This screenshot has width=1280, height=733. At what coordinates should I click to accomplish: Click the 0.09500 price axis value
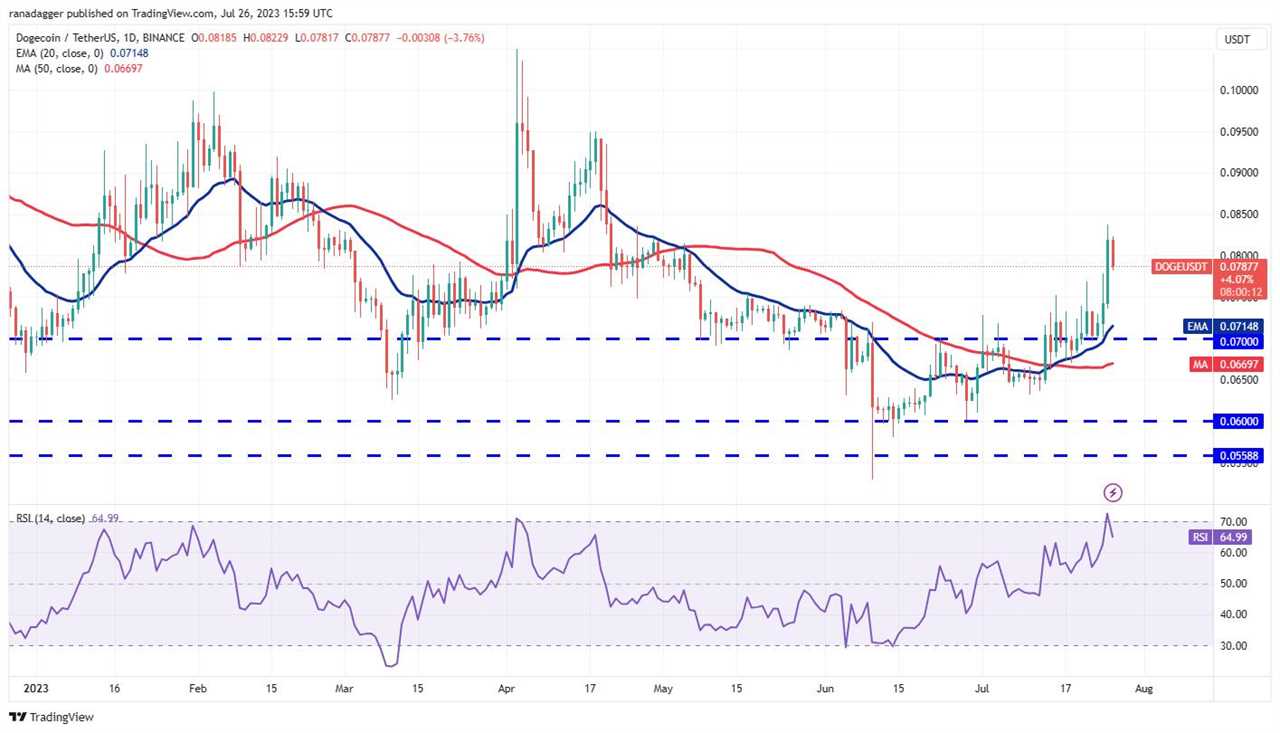click(1238, 131)
